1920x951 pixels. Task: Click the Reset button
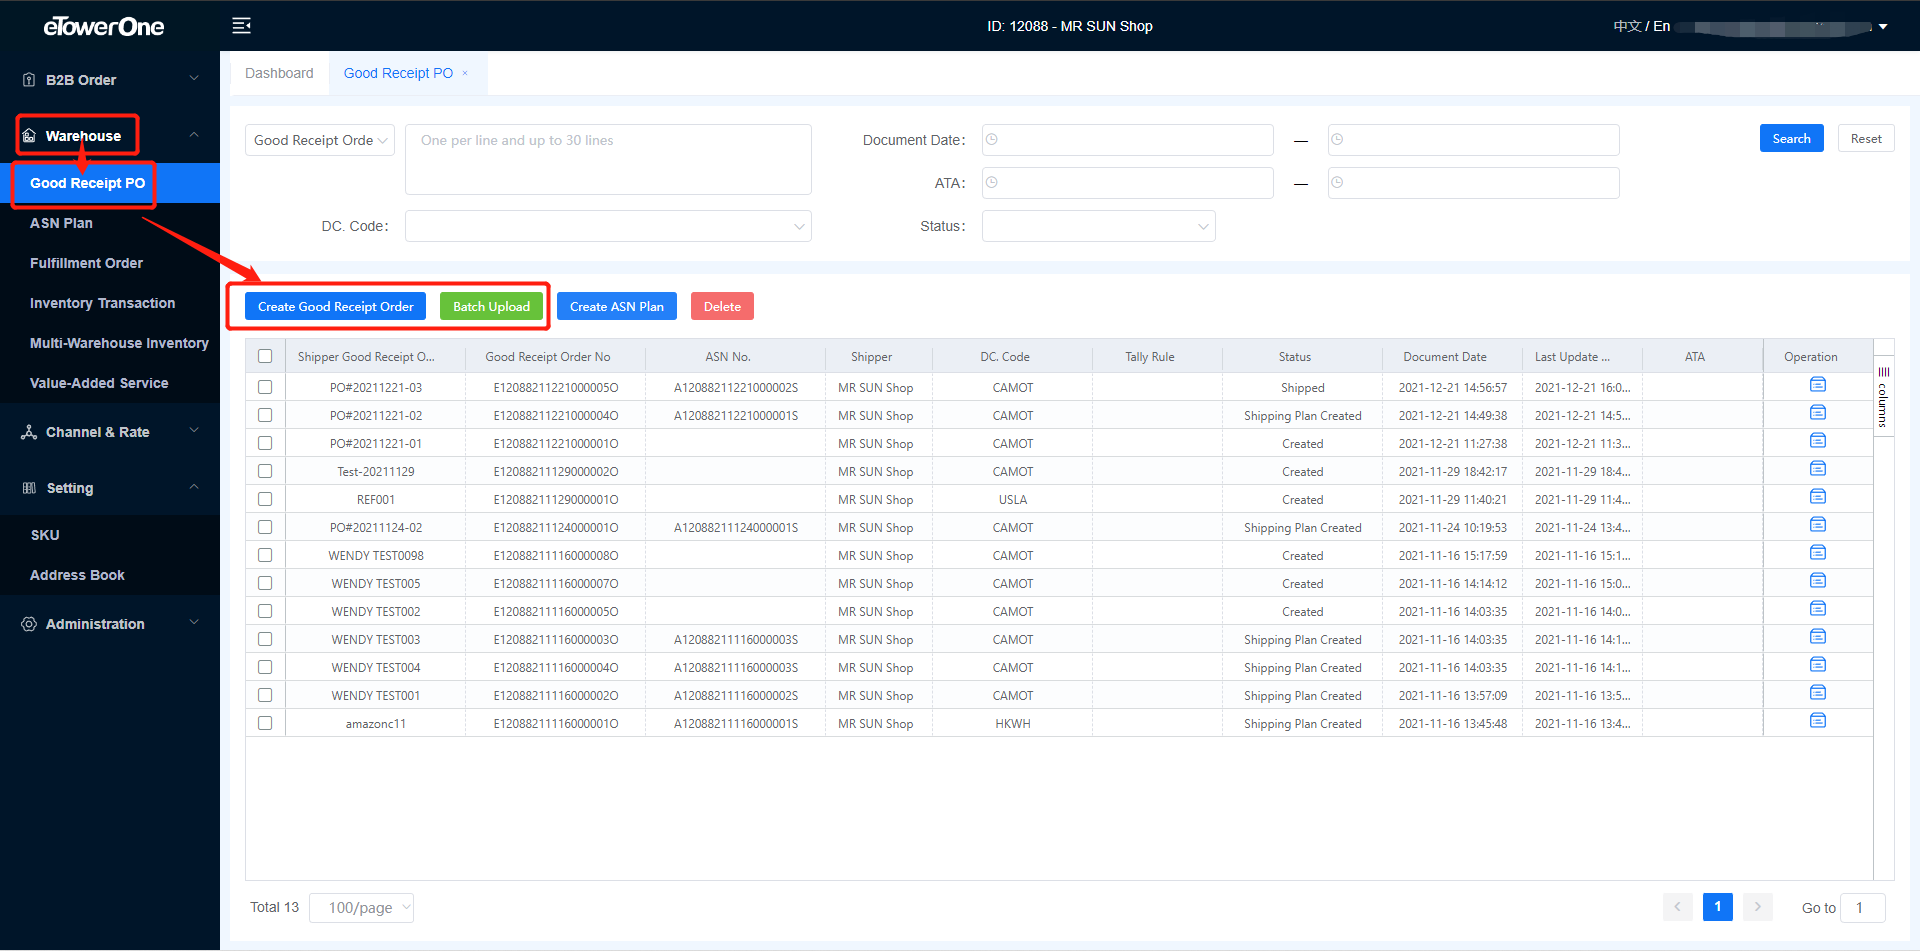click(1866, 138)
